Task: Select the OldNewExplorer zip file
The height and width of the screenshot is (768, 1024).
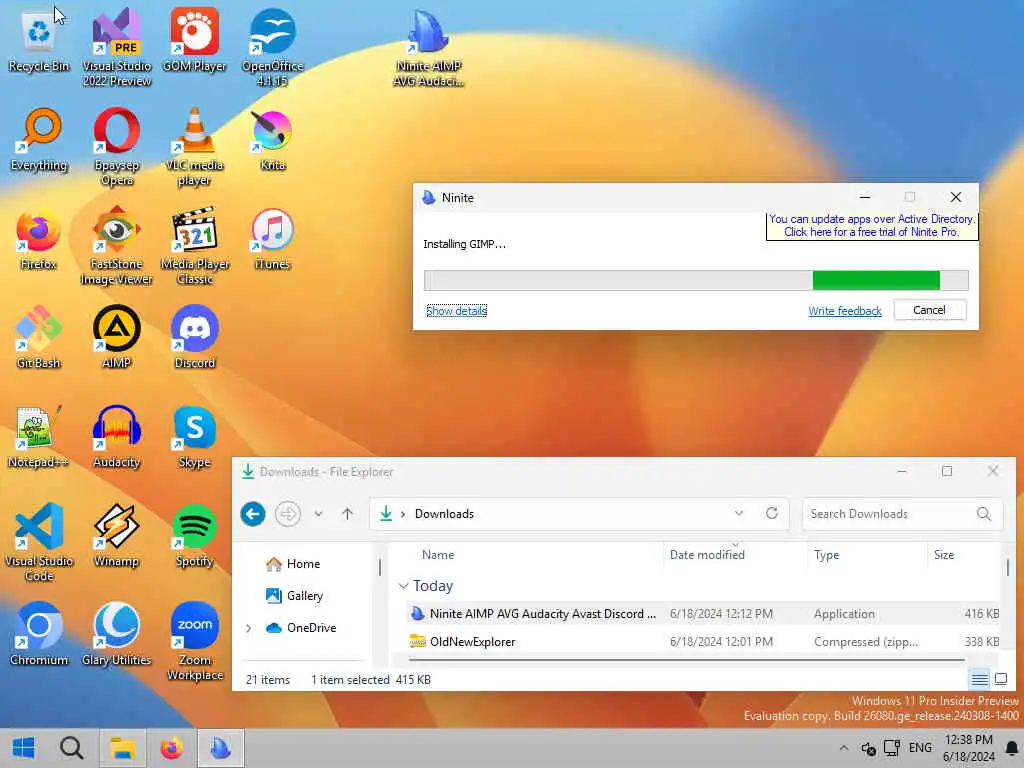Action: tap(703, 642)
